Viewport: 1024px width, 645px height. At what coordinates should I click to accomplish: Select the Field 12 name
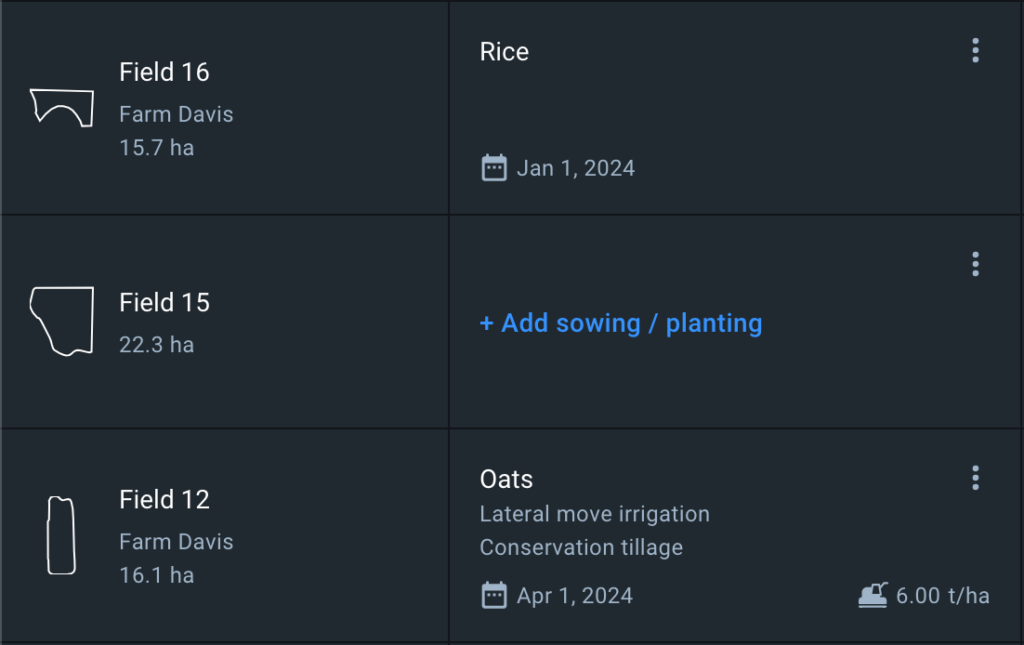pos(164,500)
